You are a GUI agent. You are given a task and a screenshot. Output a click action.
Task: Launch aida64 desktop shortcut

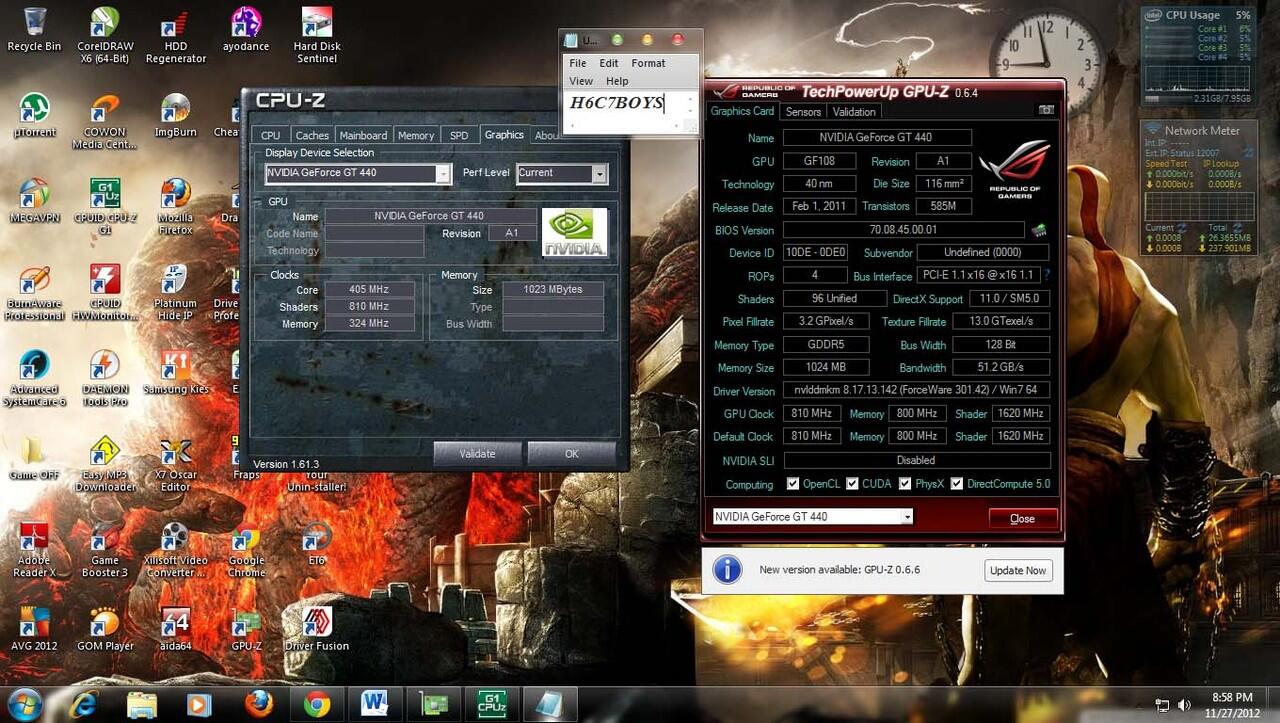[175, 630]
